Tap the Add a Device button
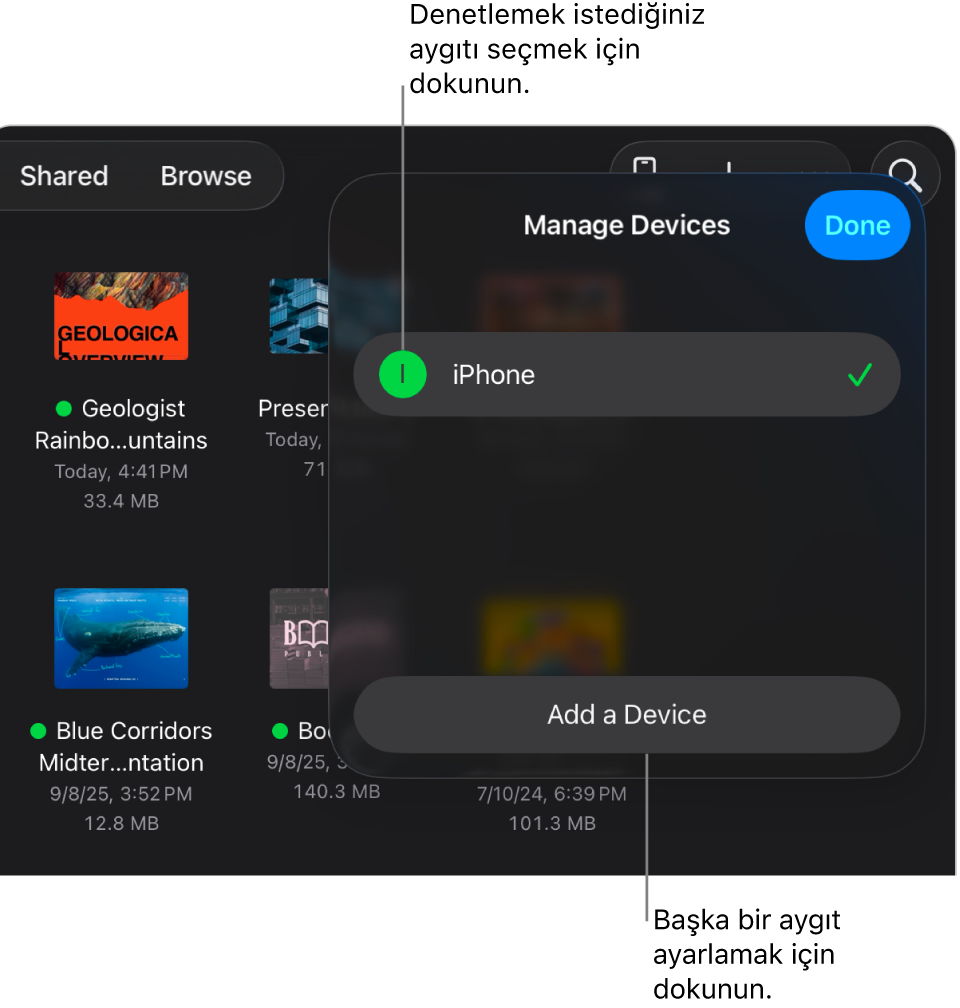 [x=626, y=715]
